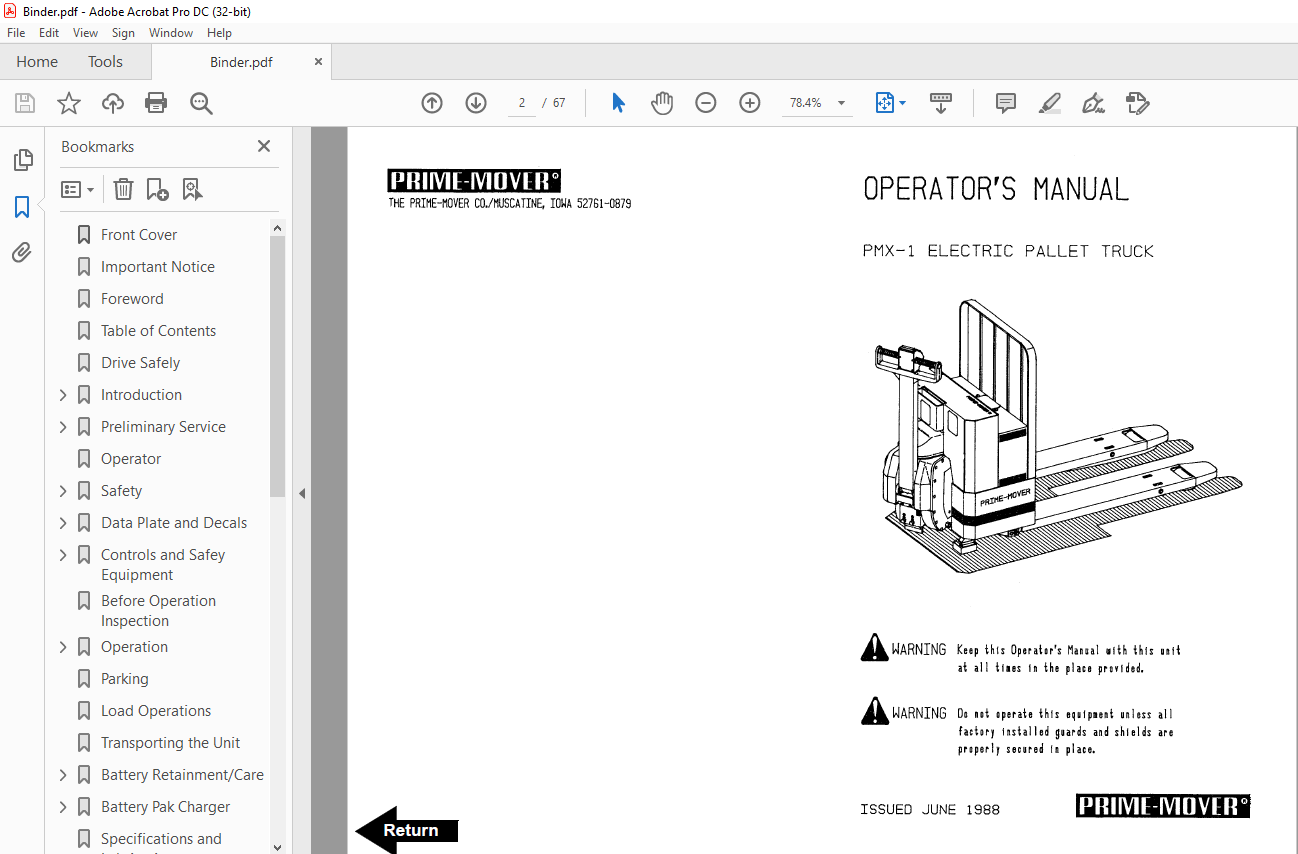
Task: Open the Page Thumbnails panel icon
Action: pos(22,160)
